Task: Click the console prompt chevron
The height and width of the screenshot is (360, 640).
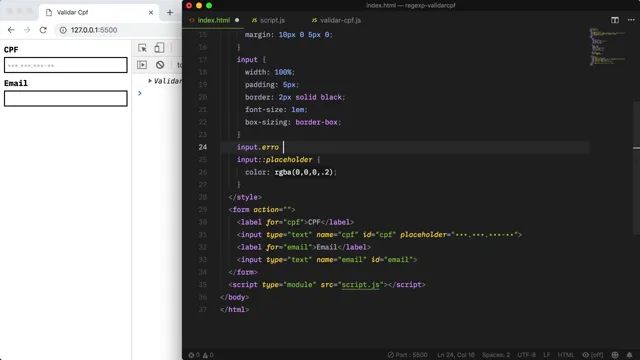Action: [x=140, y=93]
